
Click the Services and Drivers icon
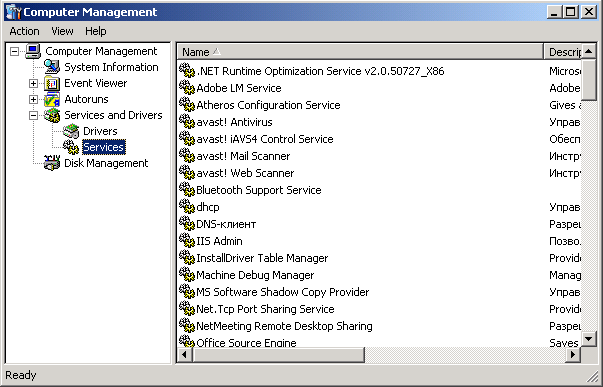tap(52, 115)
